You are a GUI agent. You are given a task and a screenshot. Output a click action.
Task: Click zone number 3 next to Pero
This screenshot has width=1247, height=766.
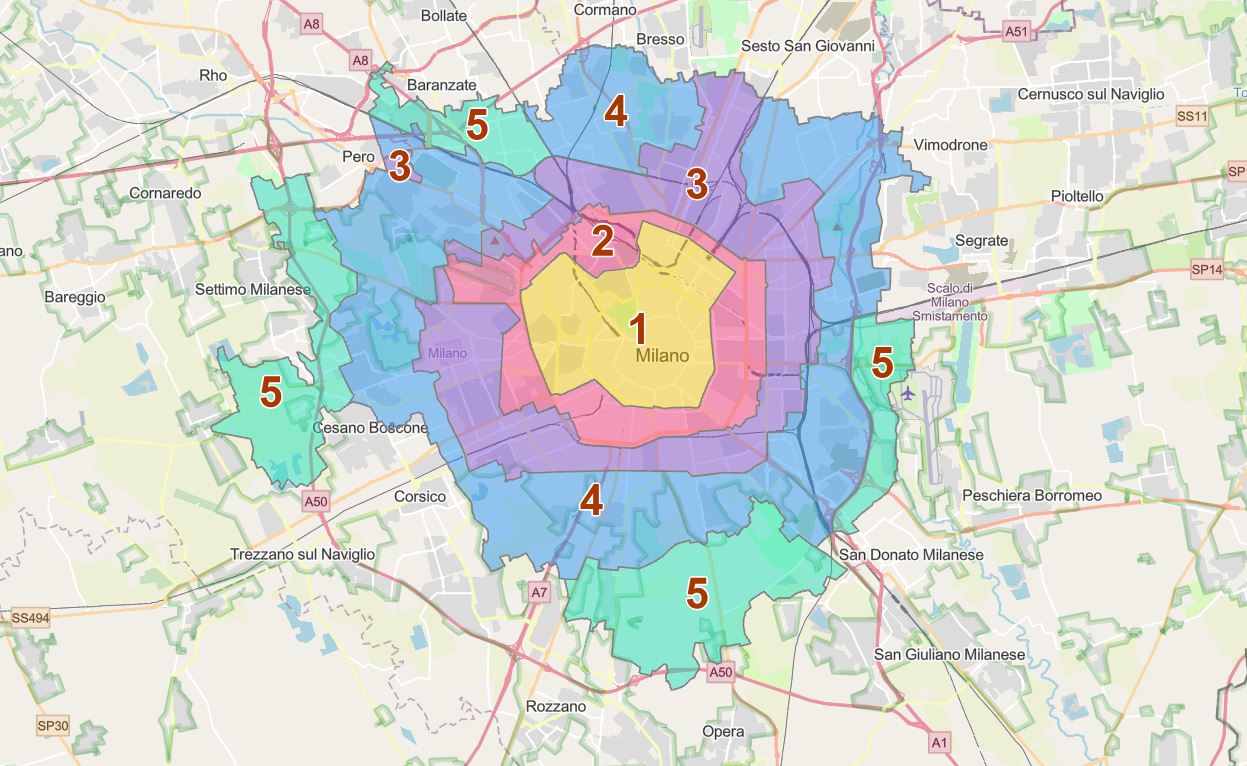point(400,166)
